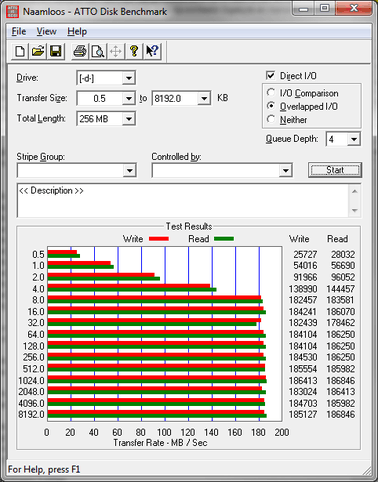
Task: Click the status bar Help message
Action: pyautogui.click(x=44, y=469)
